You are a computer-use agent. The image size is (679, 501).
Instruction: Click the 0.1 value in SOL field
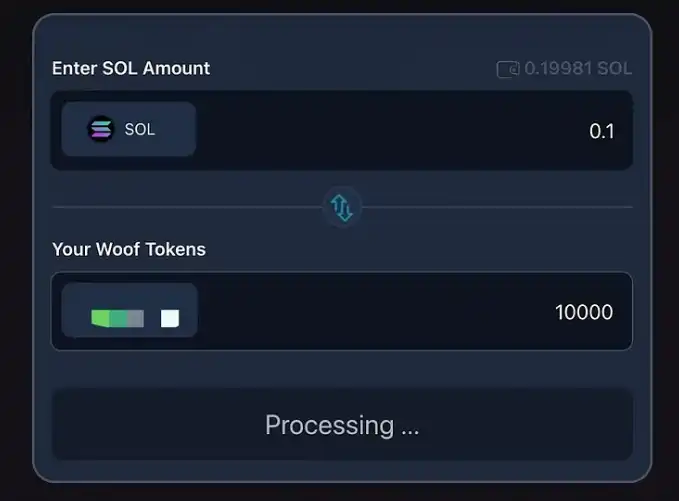[x=601, y=132]
